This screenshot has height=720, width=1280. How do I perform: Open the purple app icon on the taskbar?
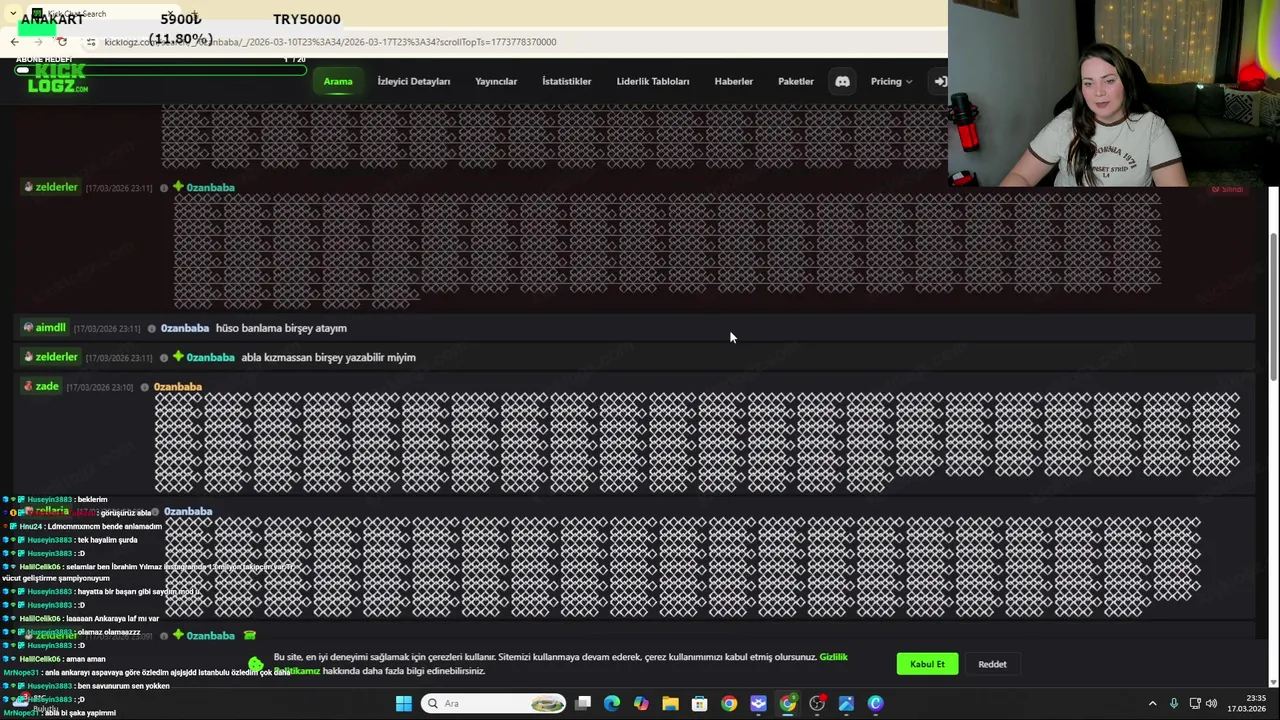coord(758,704)
